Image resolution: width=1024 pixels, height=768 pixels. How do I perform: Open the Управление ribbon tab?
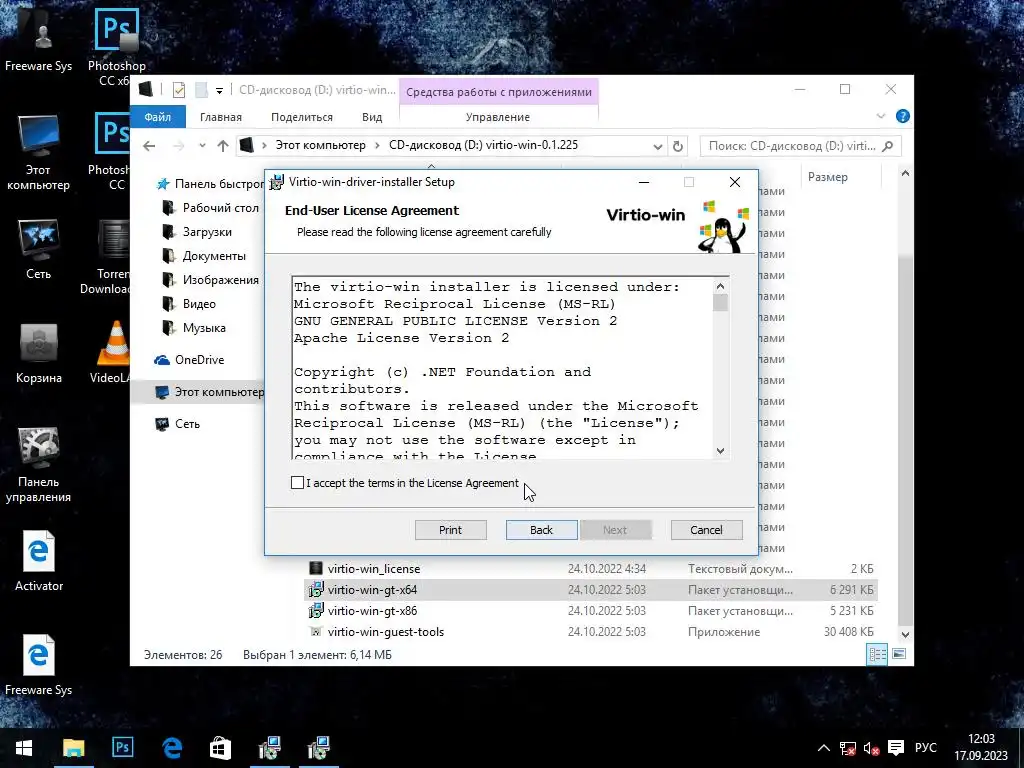click(x=498, y=117)
